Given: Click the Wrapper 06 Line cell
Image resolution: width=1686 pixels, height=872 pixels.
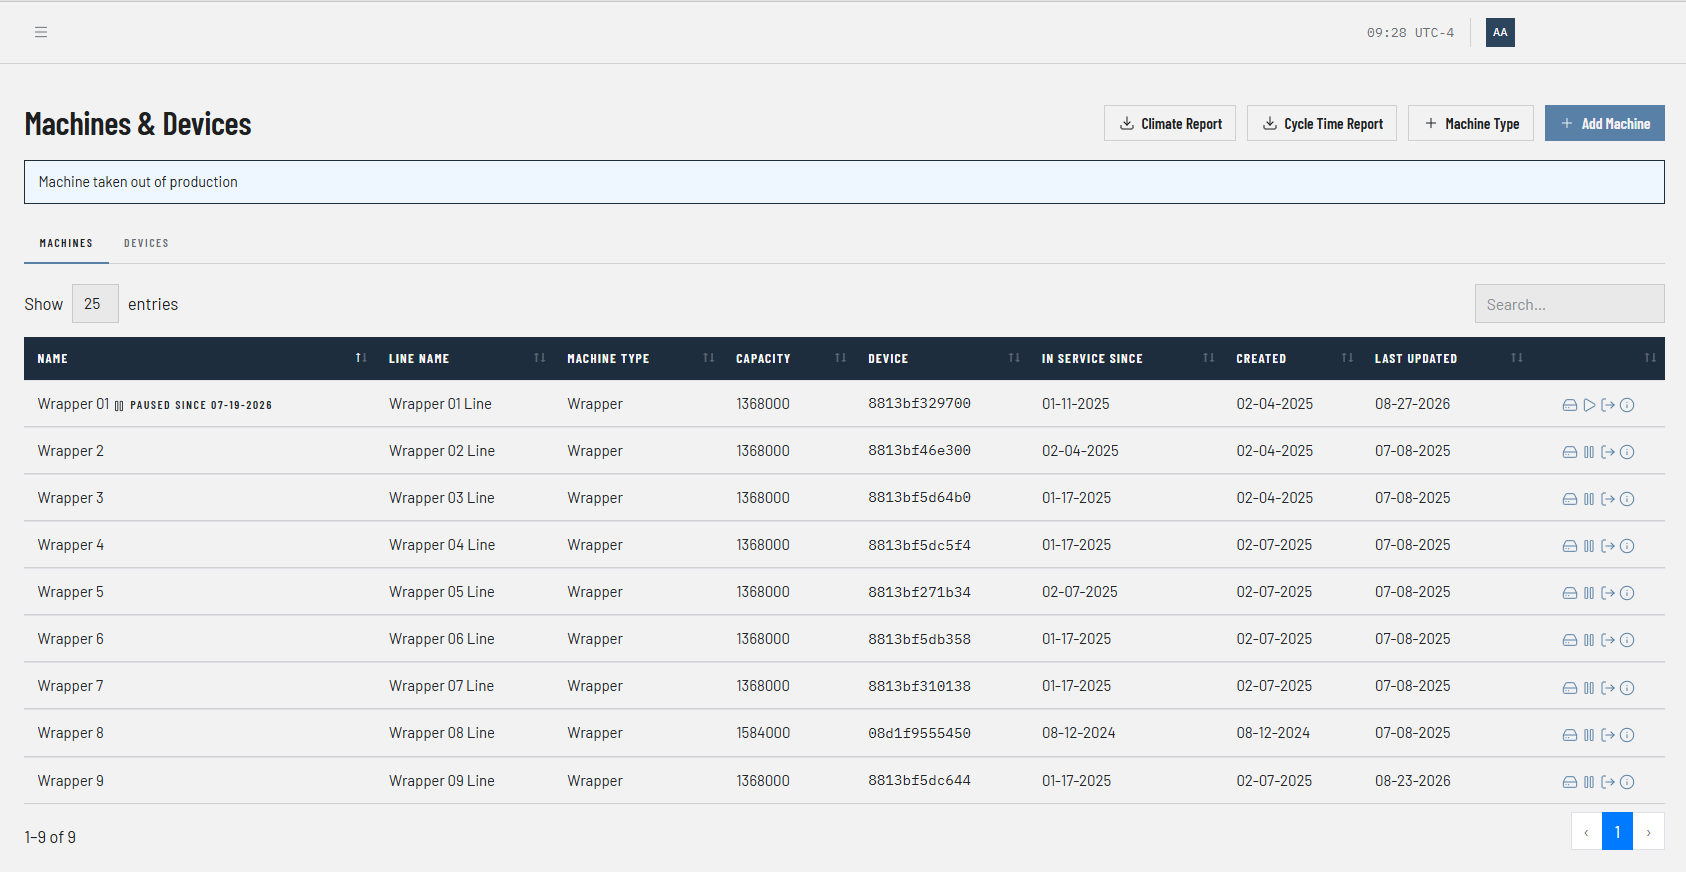Looking at the screenshot, I should point(442,639).
